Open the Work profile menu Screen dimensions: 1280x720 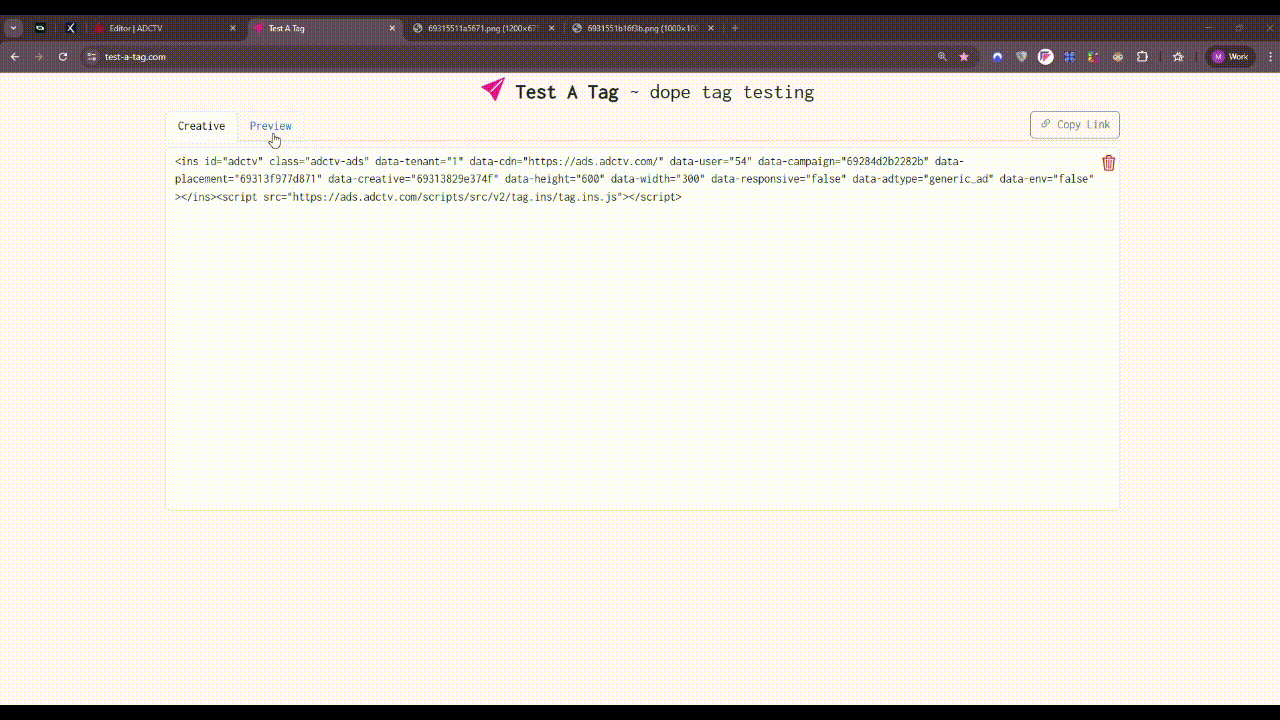[1230, 57]
